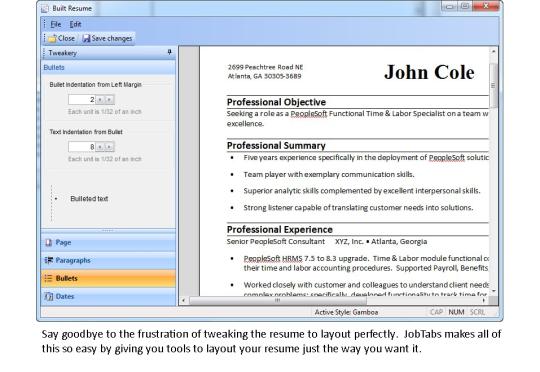This screenshot has height=372, width=540.
Task: Click the horizontal scroll right arrow
Action: tap(484, 300)
